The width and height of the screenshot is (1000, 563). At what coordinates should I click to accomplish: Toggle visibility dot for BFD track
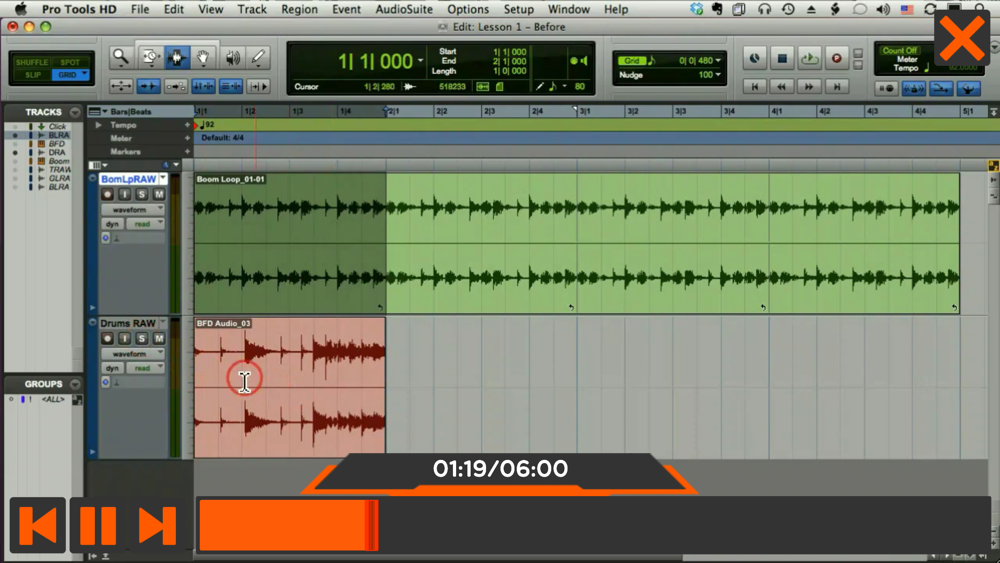[15, 144]
